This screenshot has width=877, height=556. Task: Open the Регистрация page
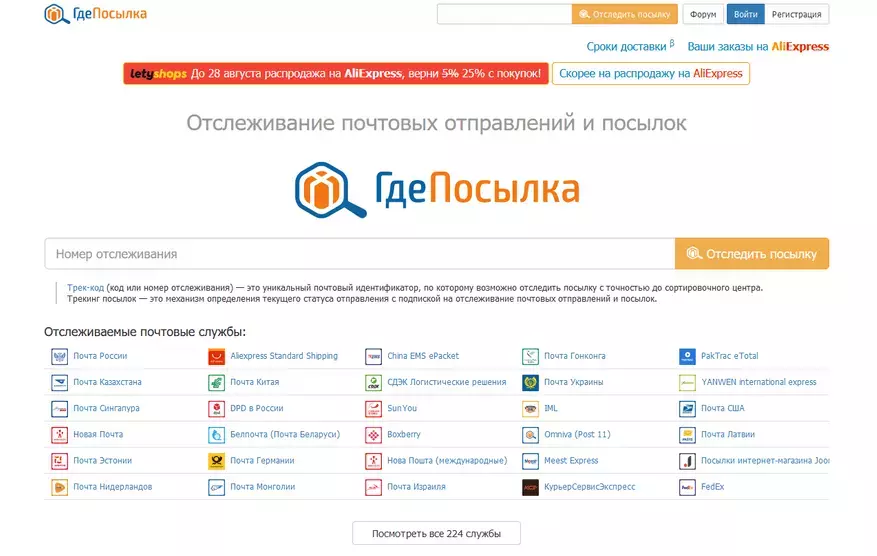[x=796, y=14]
